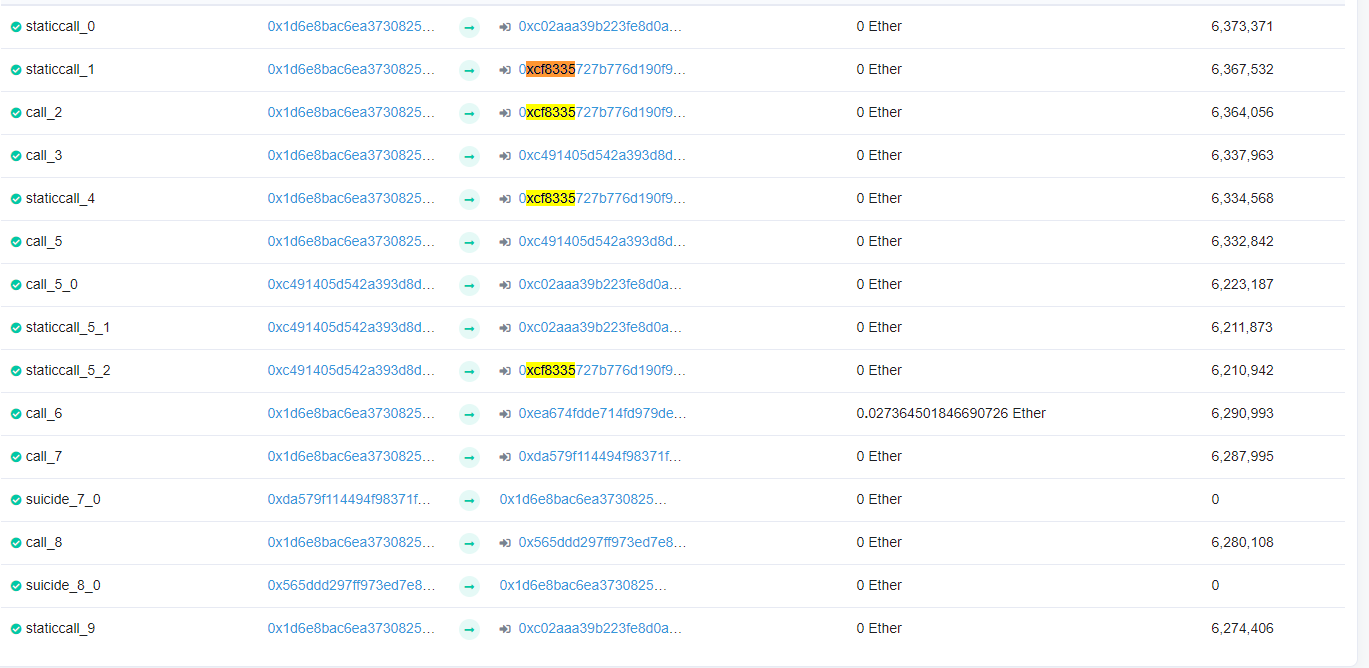
Task: Open the destination 0xc02aaa39b223 in staticcall_5_1 row
Action: 600,328
